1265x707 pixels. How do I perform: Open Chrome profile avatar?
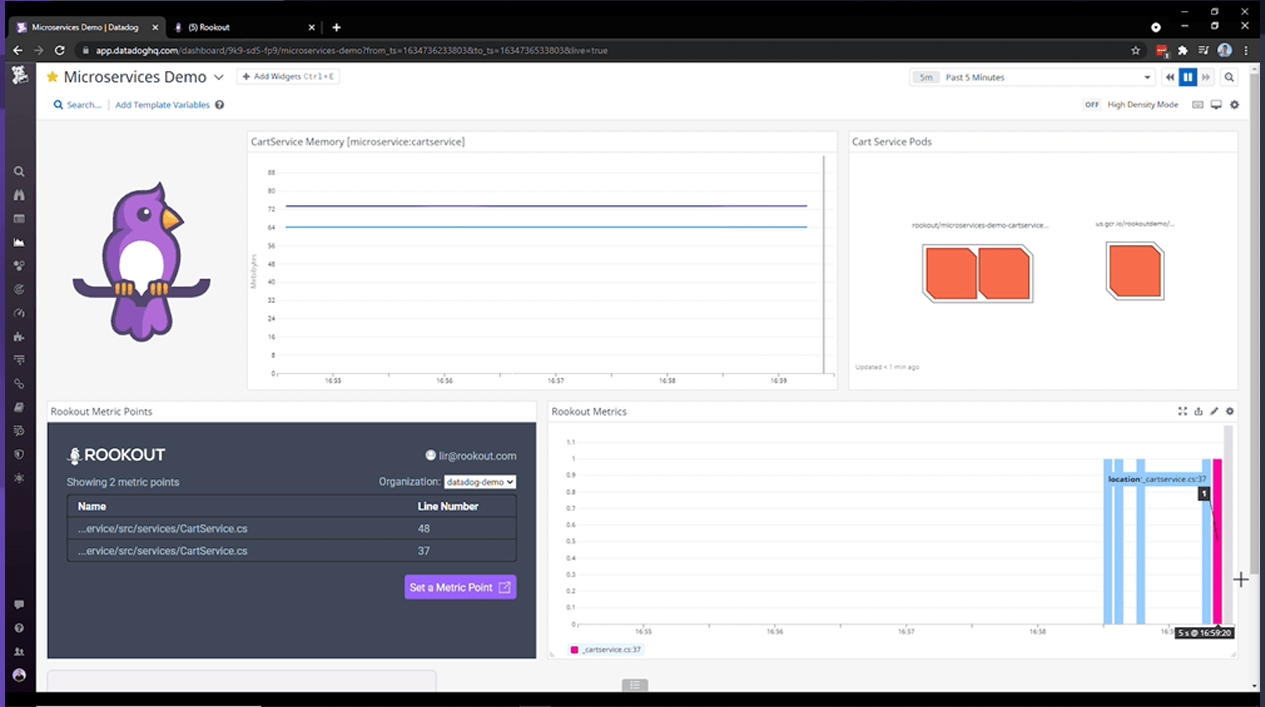[x=1225, y=50]
